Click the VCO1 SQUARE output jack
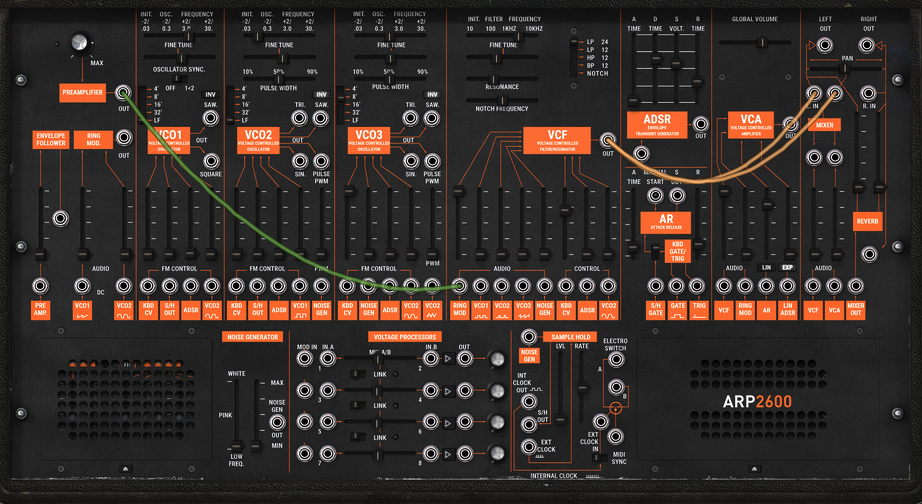This screenshot has height=504, width=922. click(211, 161)
